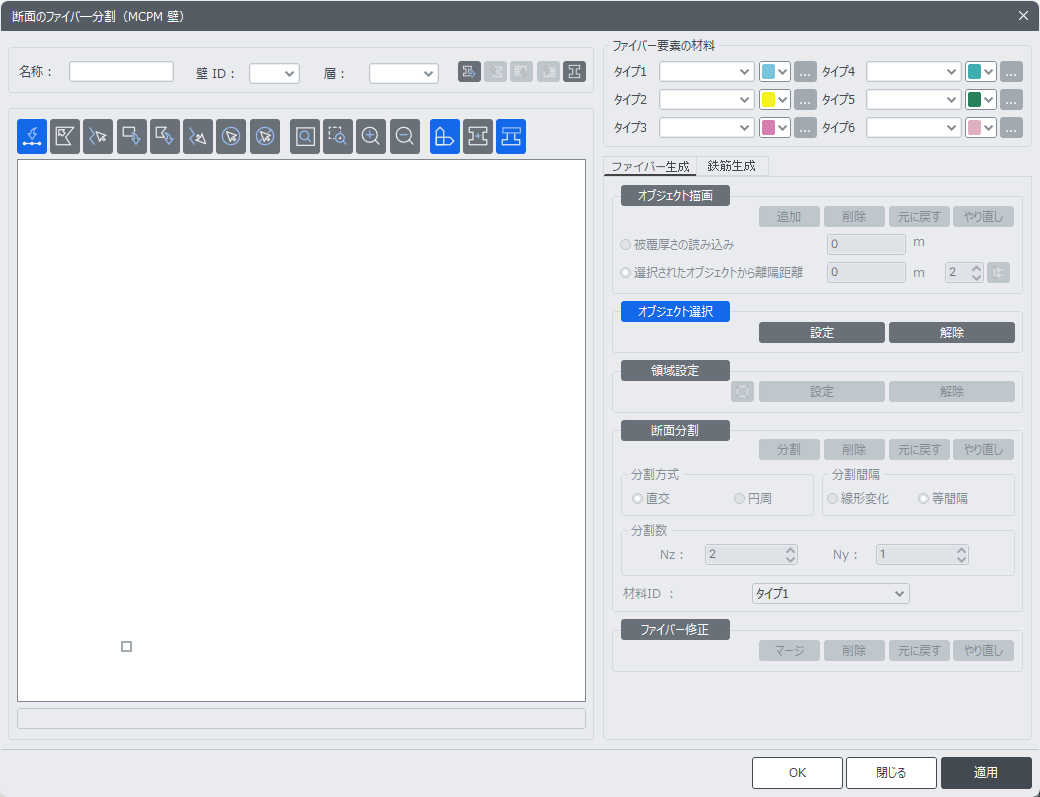
Task: Click the 閉じる button
Action: tap(891, 773)
